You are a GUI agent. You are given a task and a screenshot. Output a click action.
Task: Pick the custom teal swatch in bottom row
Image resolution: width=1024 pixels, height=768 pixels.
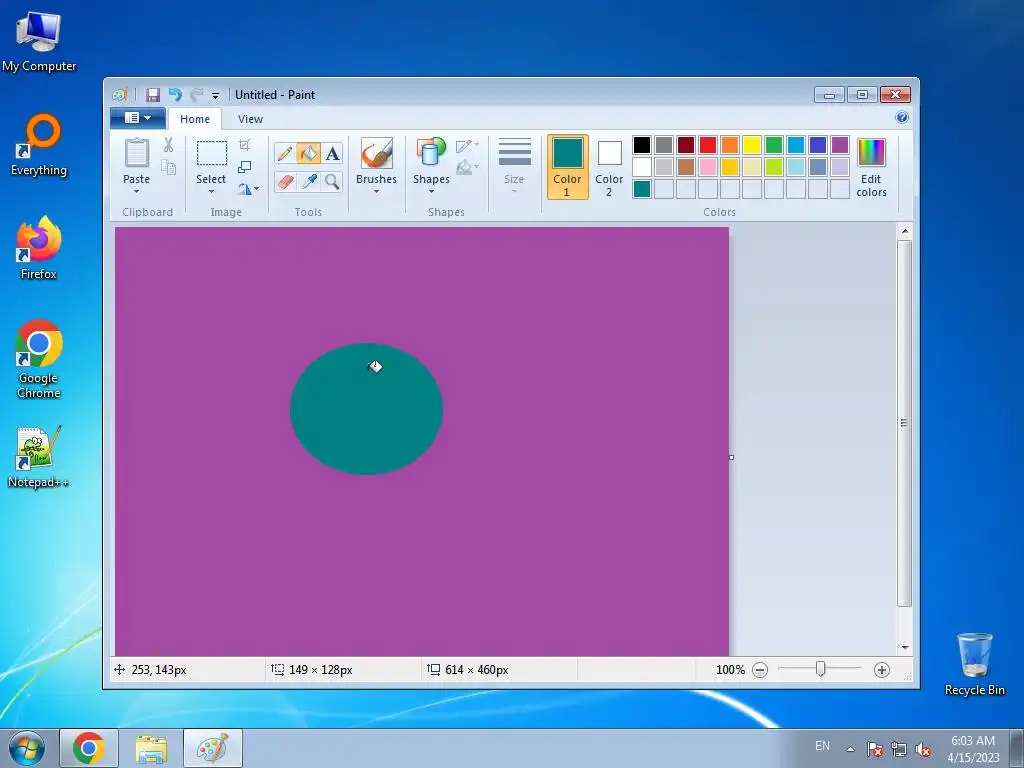(642, 189)
